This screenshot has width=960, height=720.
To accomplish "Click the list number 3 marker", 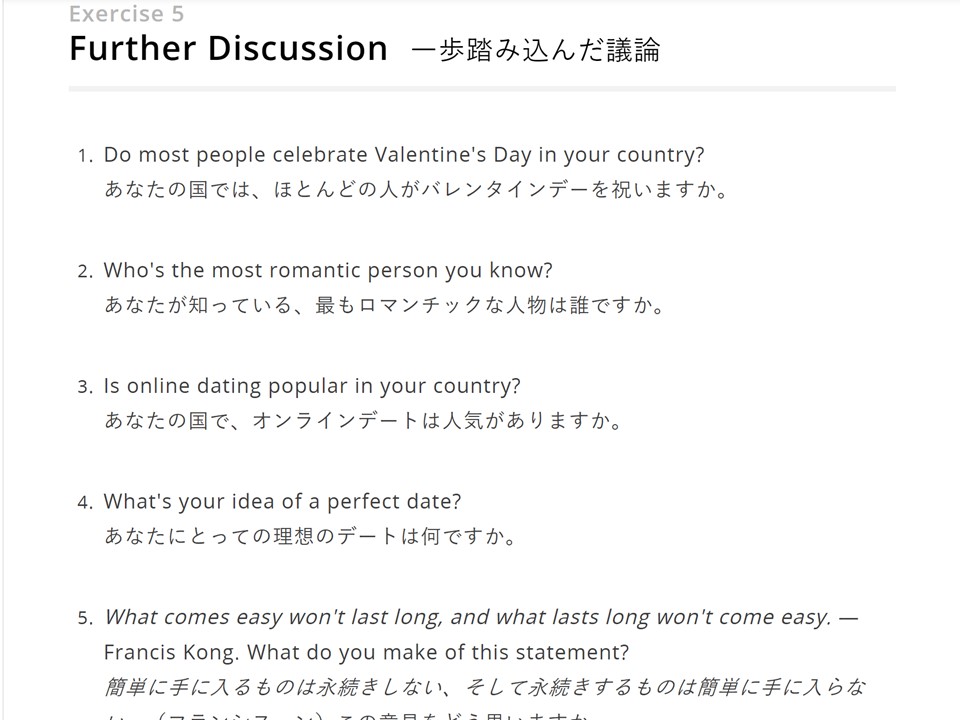I will coord(85,388).
